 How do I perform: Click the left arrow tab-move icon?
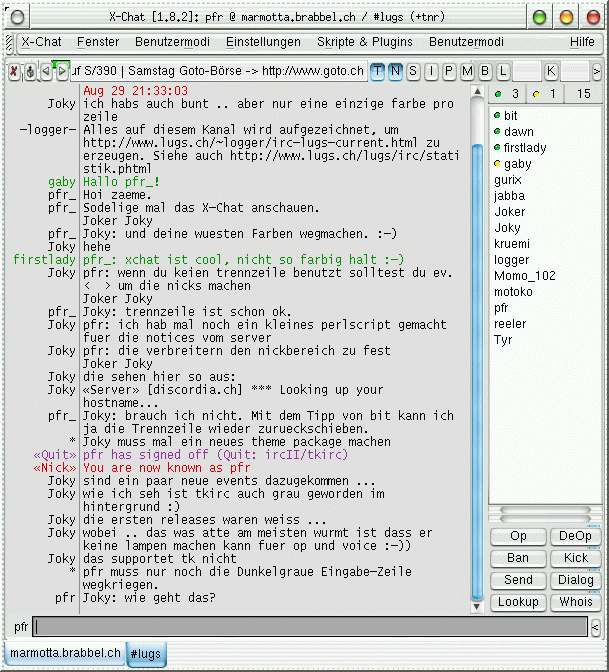pos(46,71)
